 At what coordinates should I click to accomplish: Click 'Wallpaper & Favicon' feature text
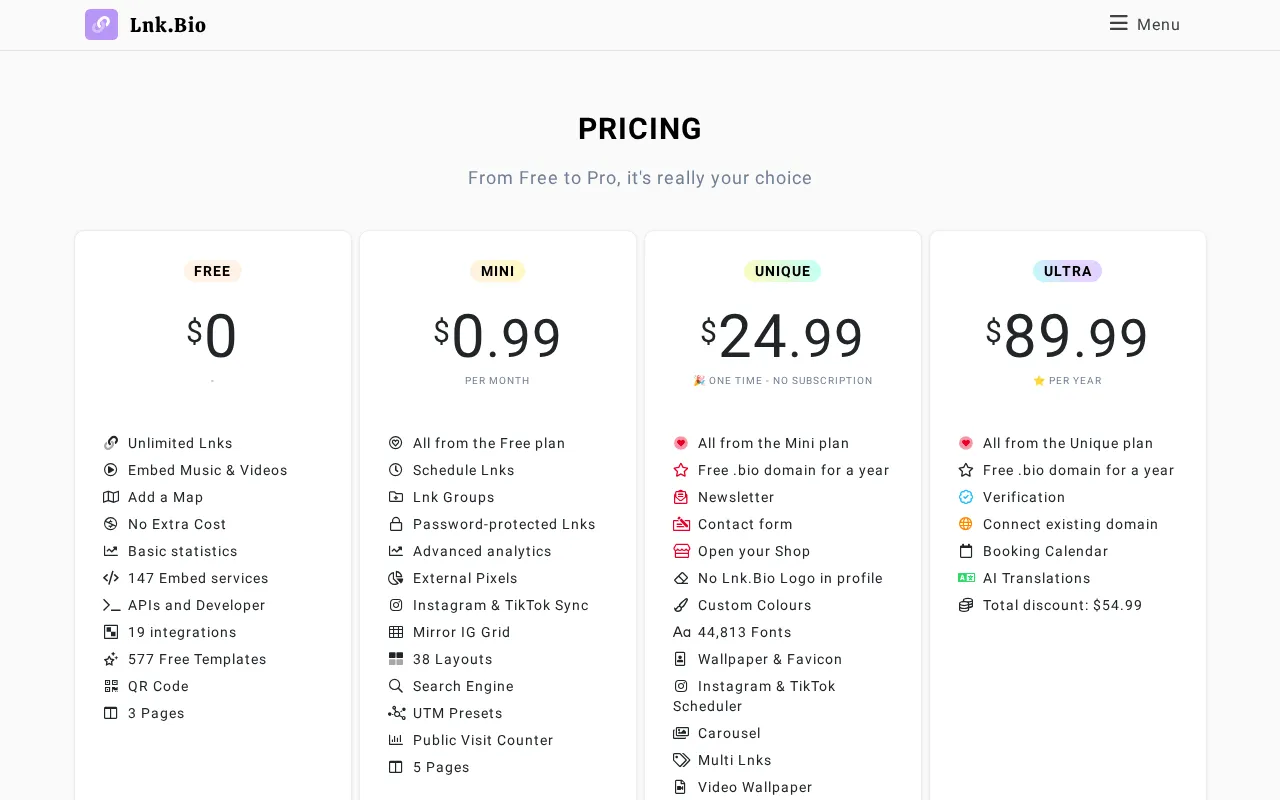tap(770, 659)
